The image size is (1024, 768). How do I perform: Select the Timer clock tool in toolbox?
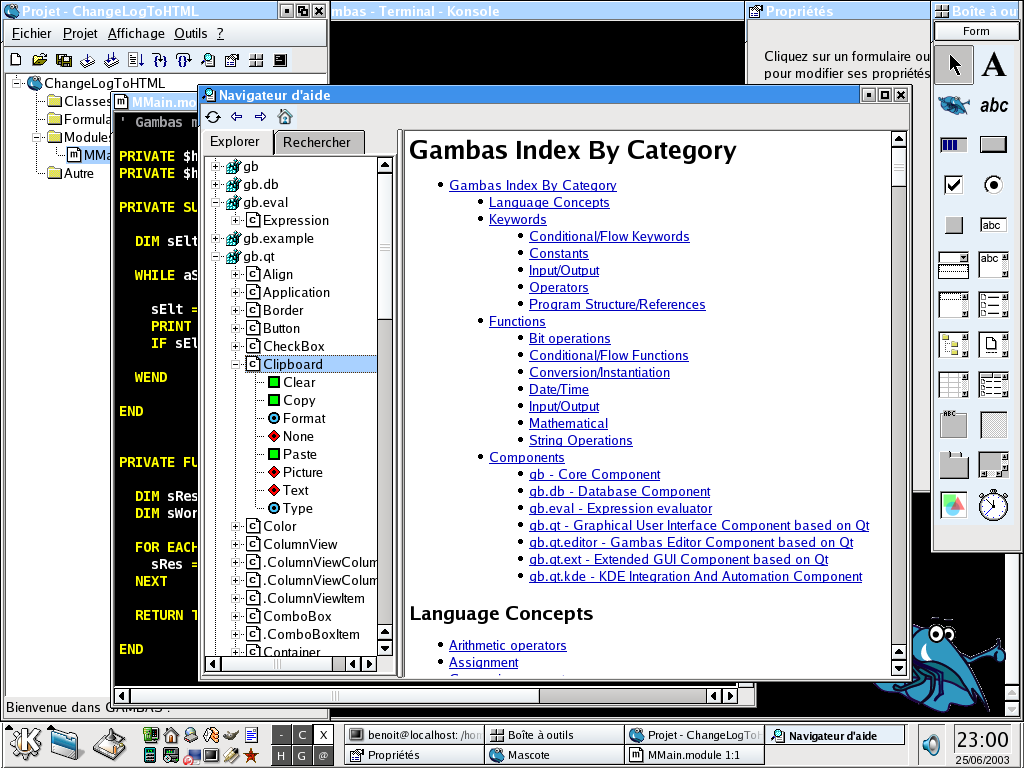pyautogui.click(x=993, y=505)
